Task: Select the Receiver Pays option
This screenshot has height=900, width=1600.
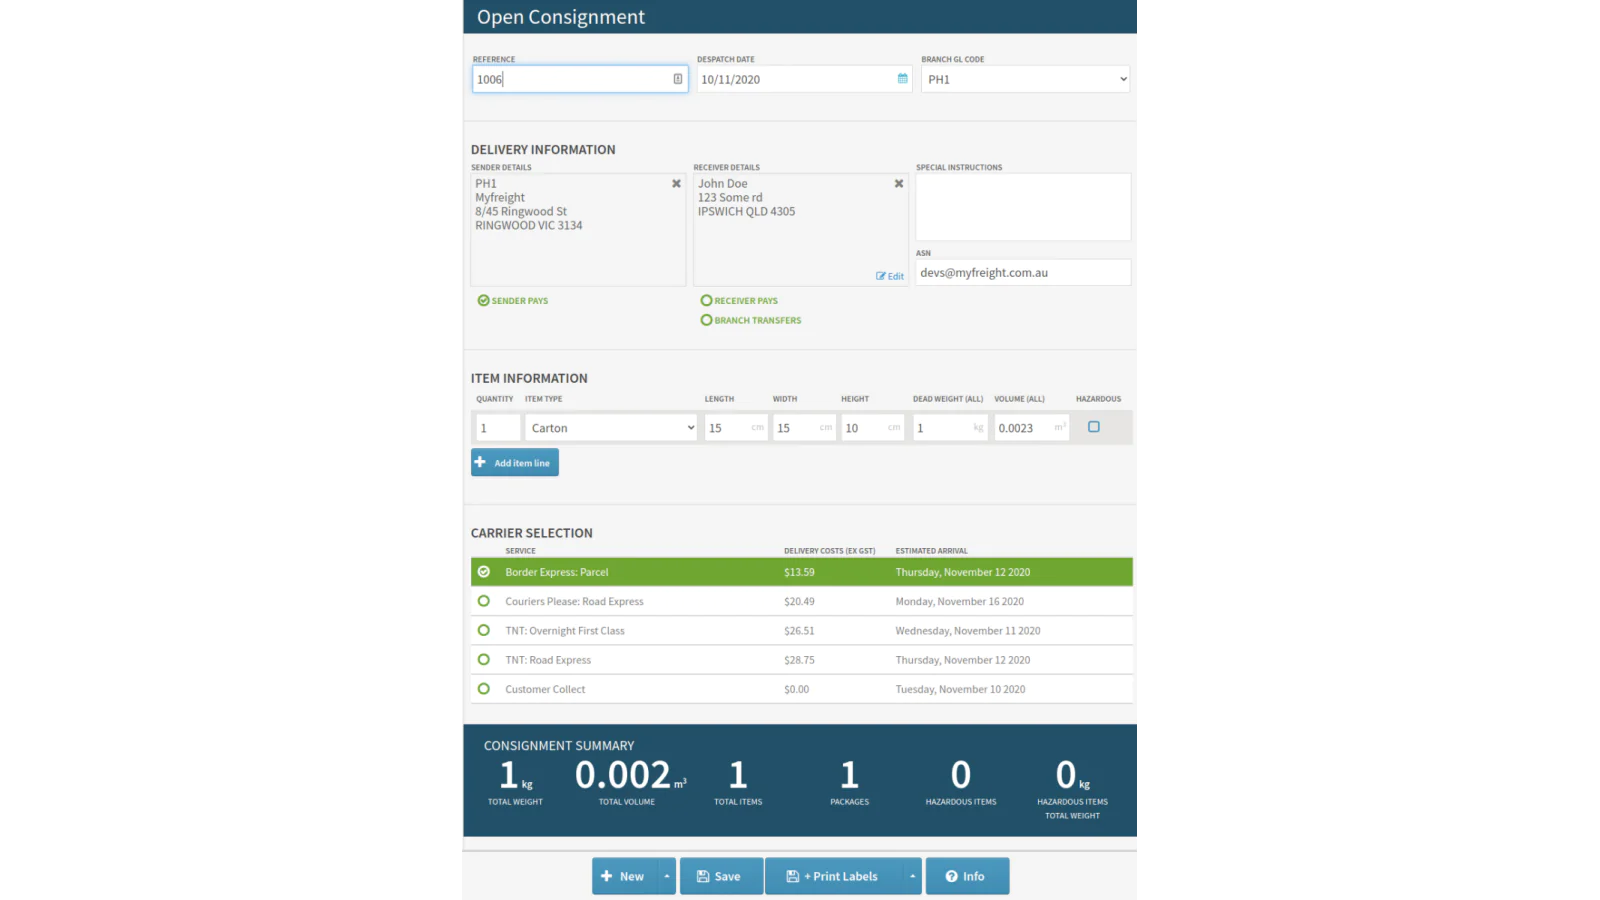Action: [739, 300]
